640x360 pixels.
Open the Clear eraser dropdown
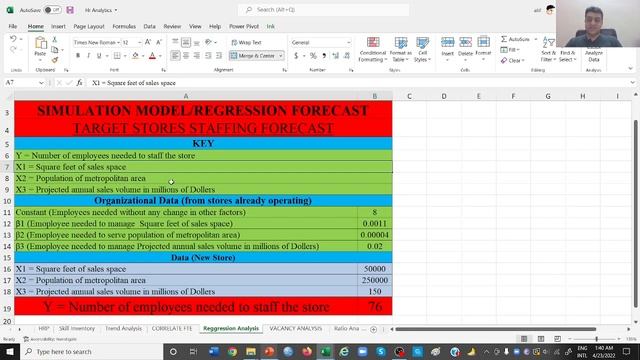[x=512, y=60]
